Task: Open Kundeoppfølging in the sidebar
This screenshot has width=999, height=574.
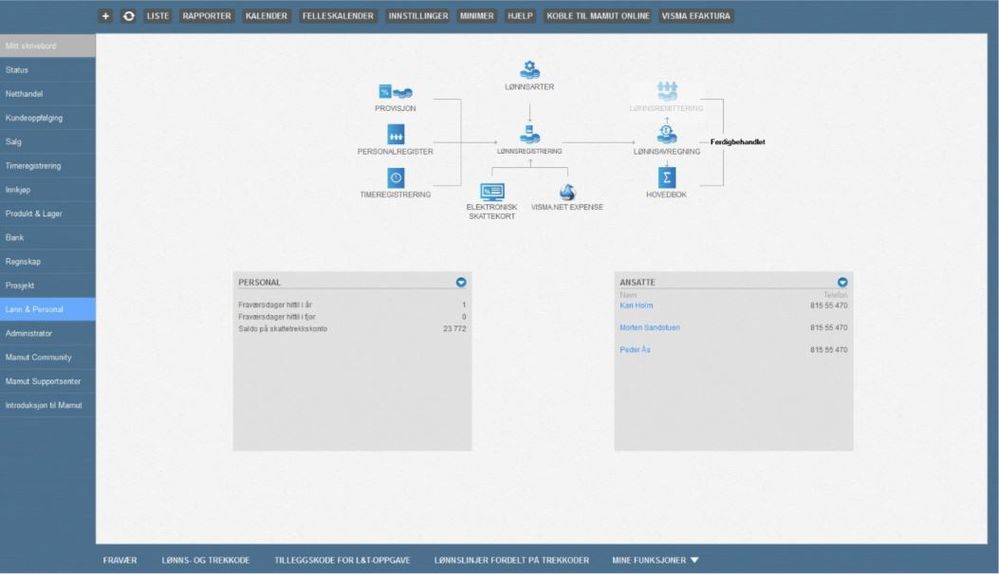Action: [x=48, y=118]
